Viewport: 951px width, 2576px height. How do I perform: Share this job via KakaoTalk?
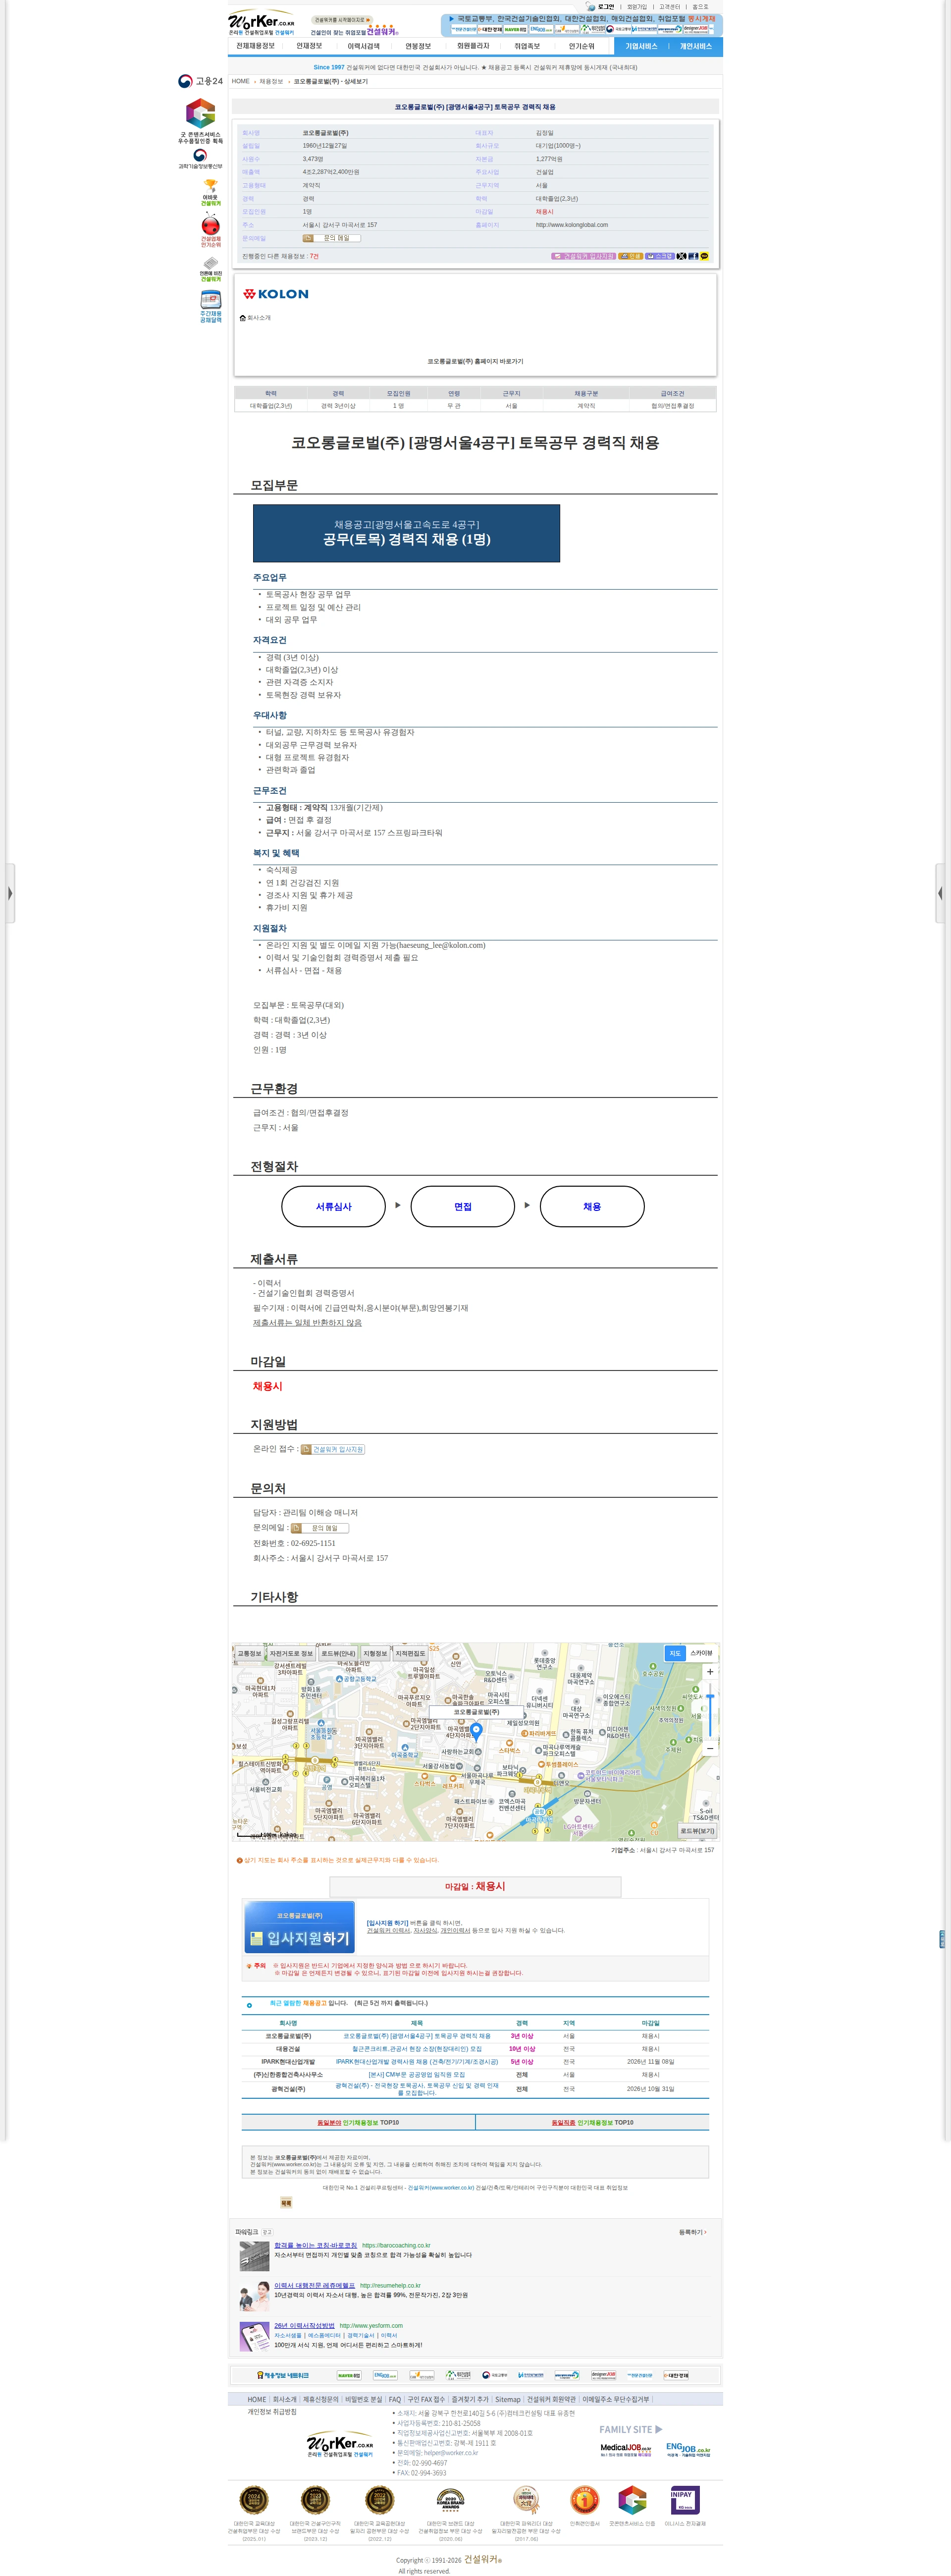click(705, 256)
